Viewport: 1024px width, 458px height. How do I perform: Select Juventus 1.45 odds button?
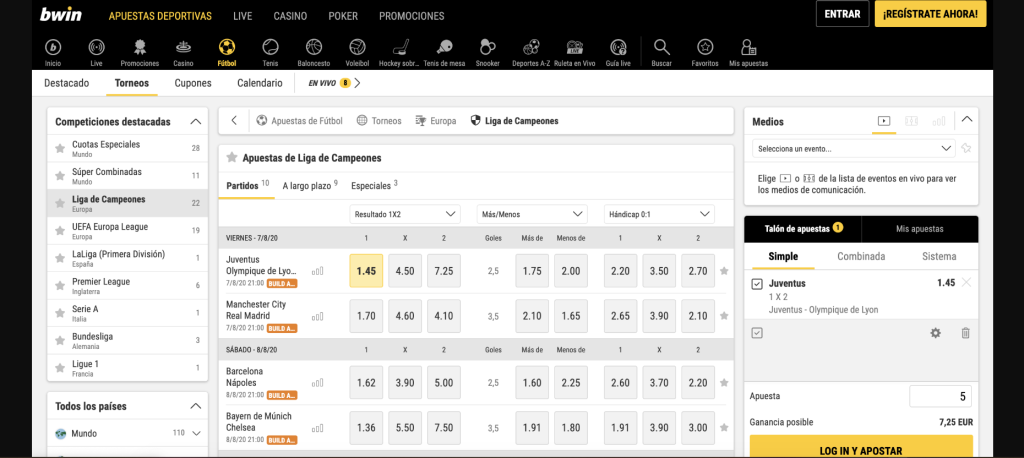(x=366, y=270)
